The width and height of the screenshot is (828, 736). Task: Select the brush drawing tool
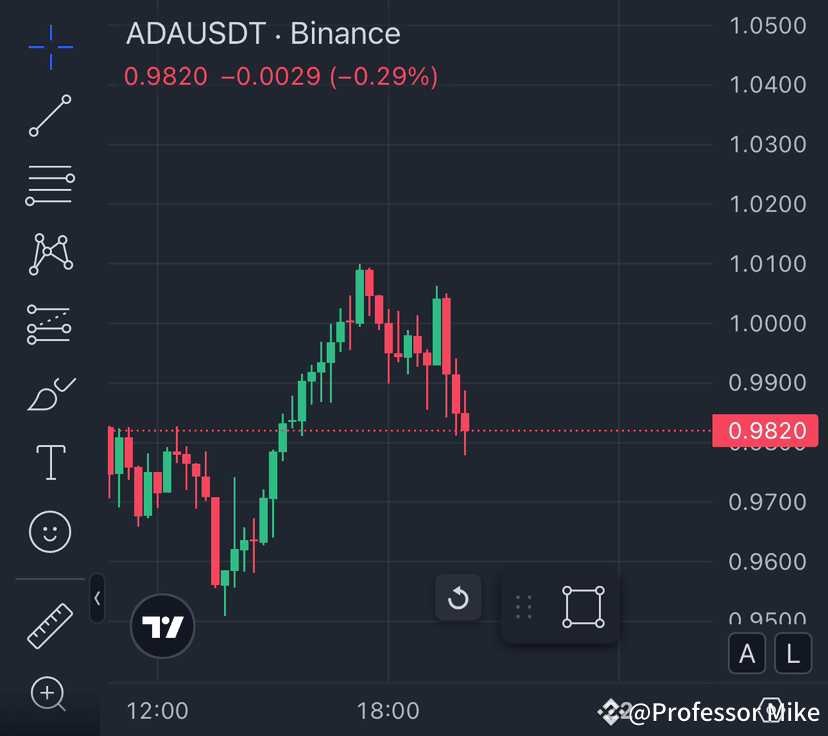49,393
